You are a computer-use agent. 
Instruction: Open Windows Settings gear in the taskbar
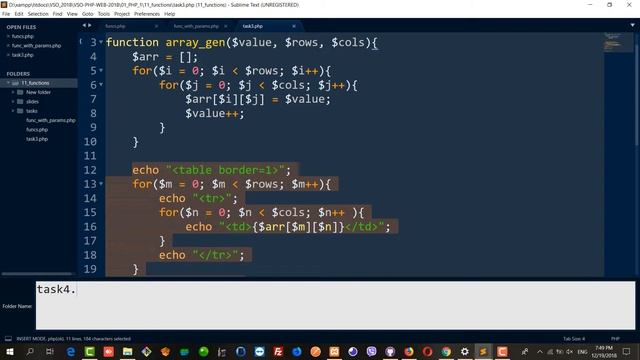(464, 351)
